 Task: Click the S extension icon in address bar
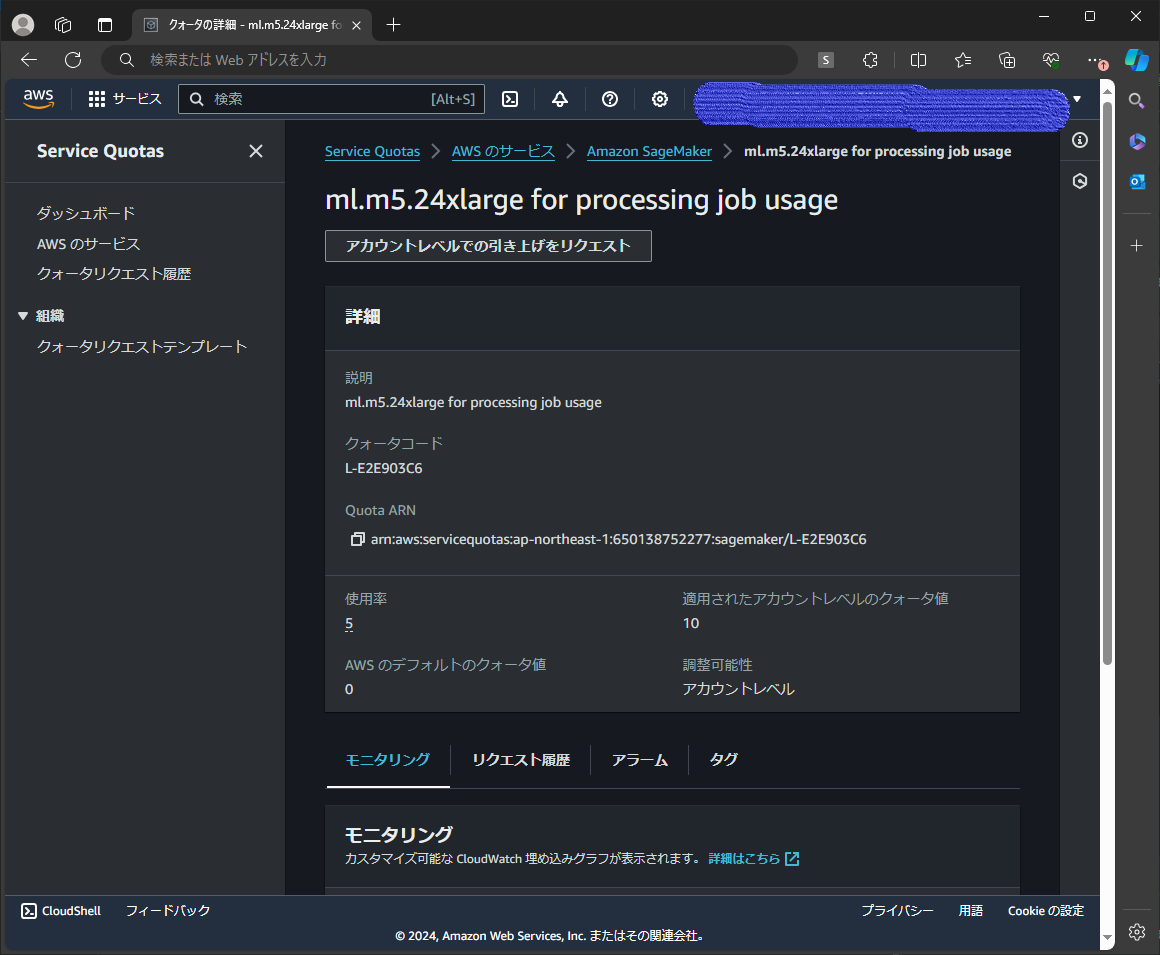pos(826,60)
